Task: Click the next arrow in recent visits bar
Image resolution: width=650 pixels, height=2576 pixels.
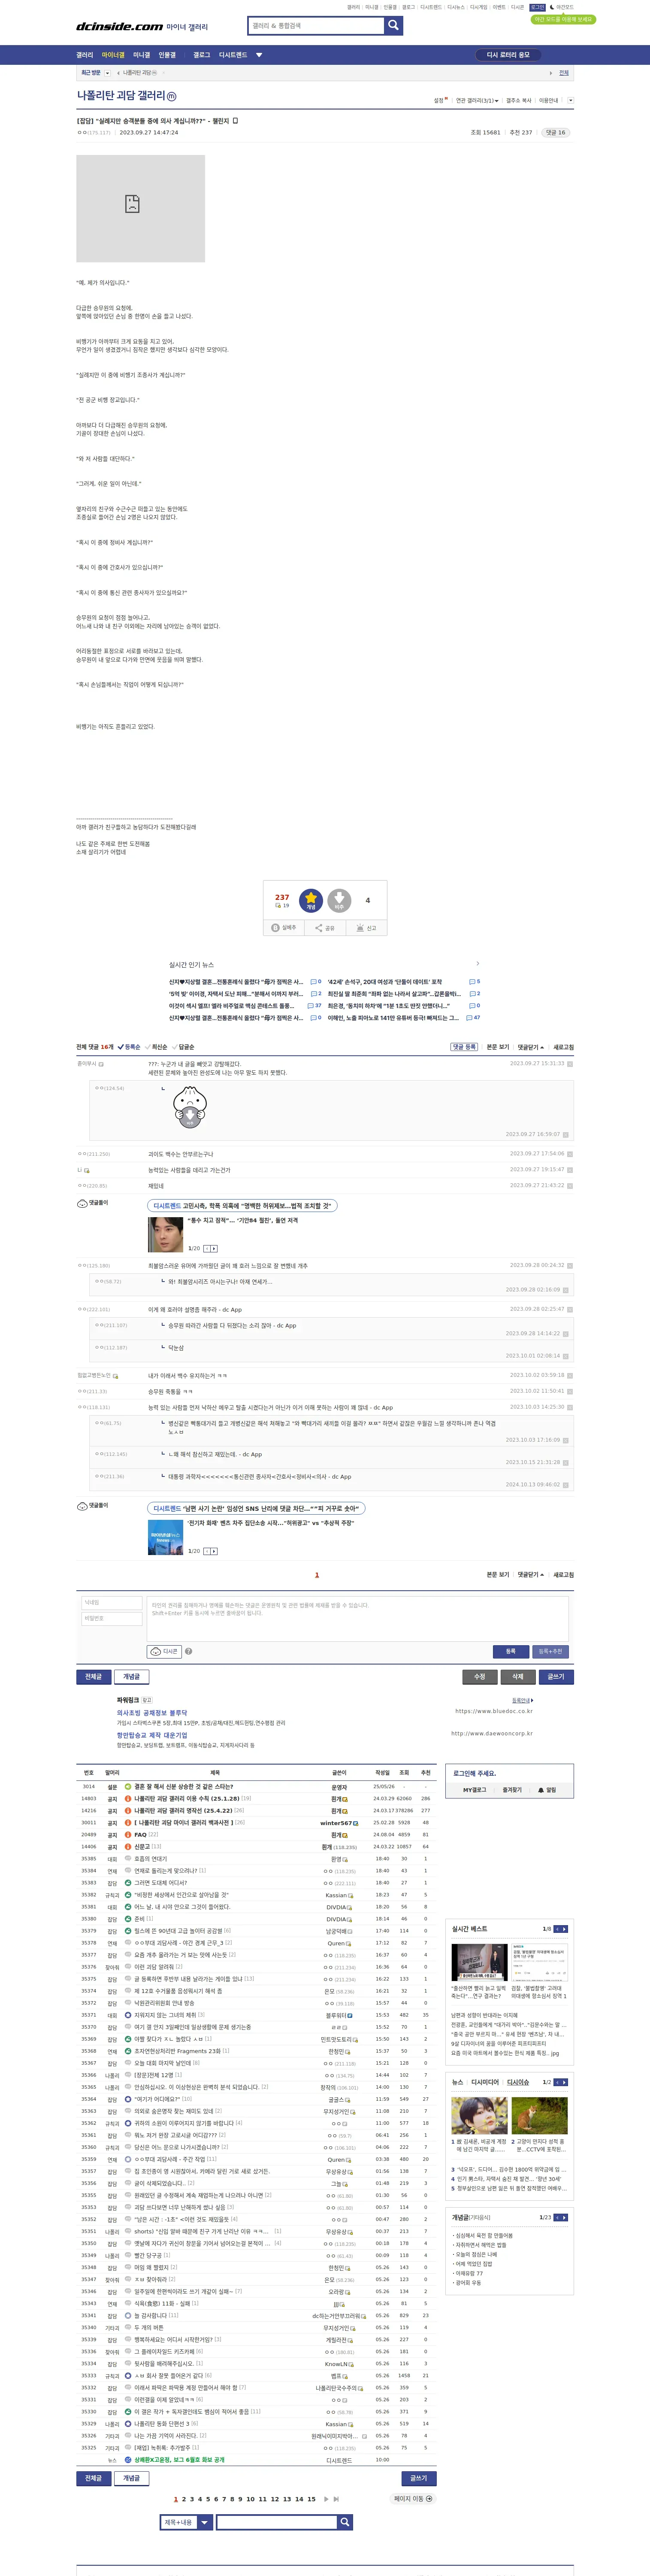Action: pyautogui.click(x=550, y=73)
